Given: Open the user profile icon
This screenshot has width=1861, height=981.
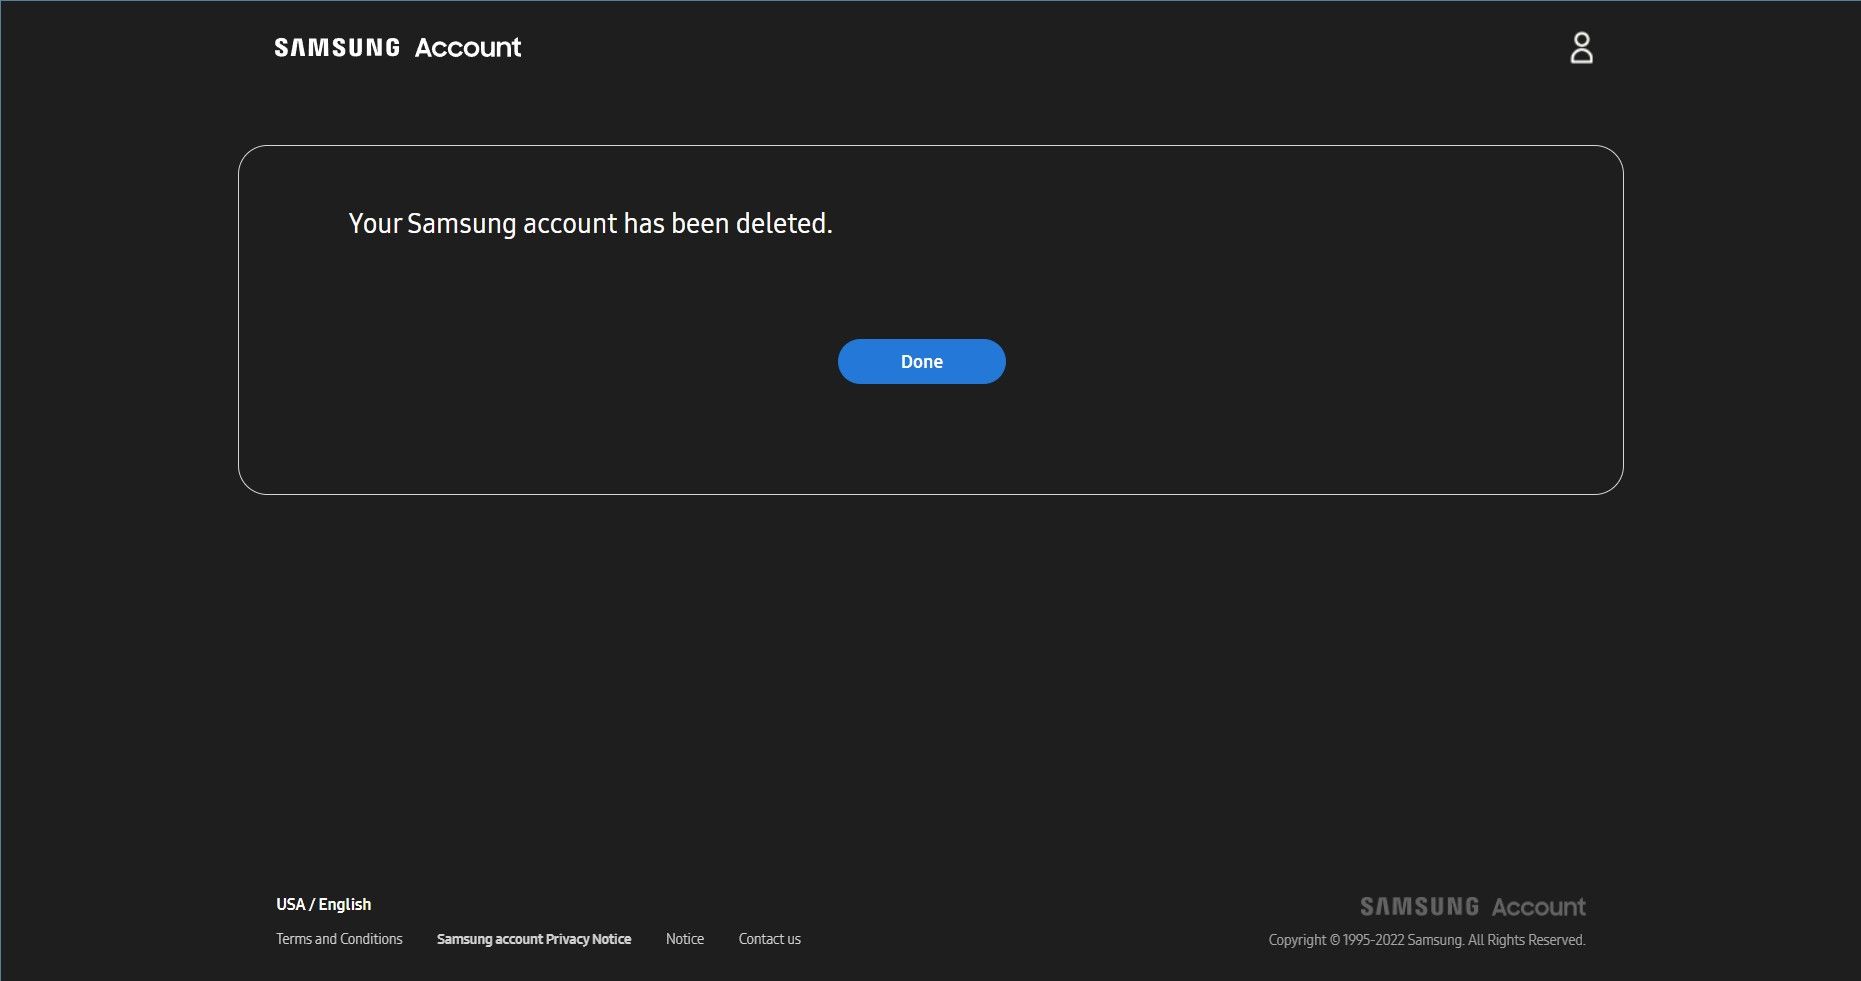Looking at the screenshot, I should pos(1581,48).
